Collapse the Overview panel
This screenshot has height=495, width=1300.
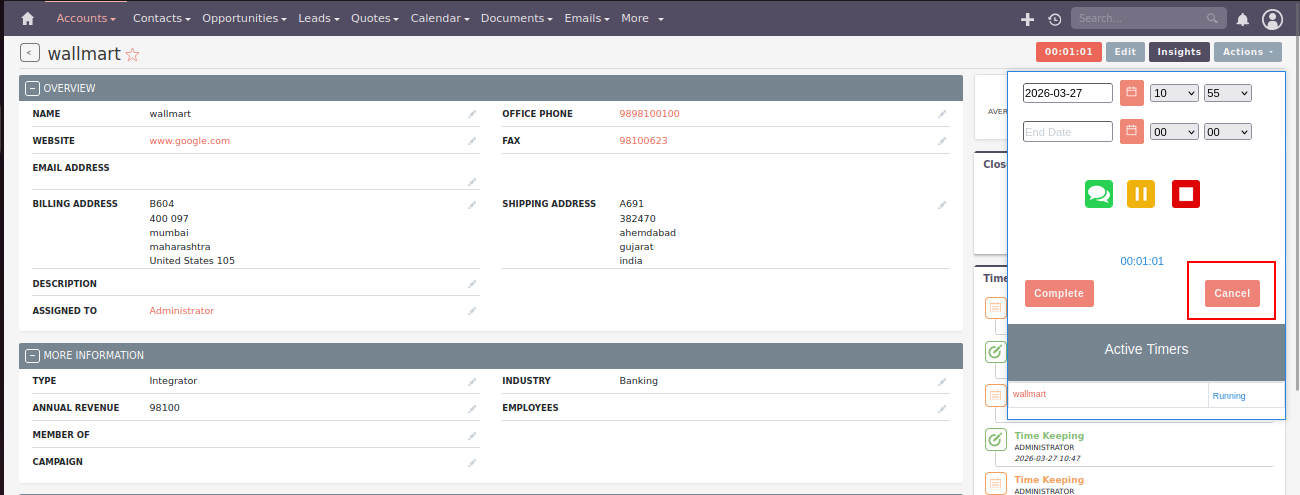click(32, 88)
